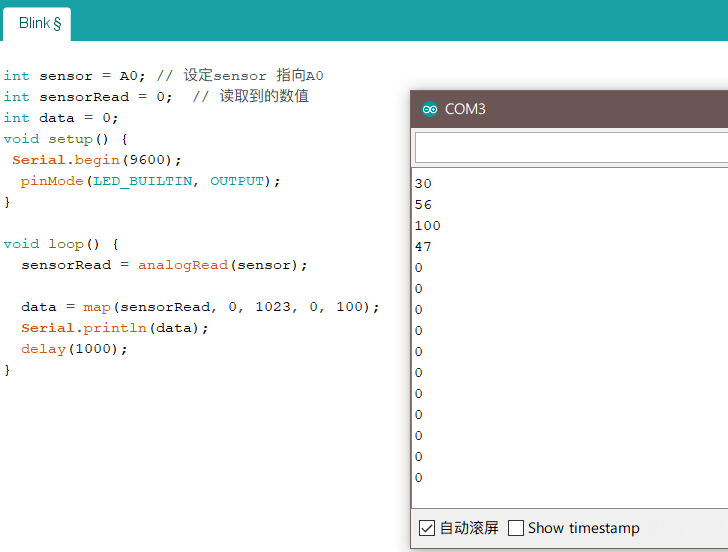Click the Serial.println(data) line
This screenshot has width=728, height=552.
115,328
